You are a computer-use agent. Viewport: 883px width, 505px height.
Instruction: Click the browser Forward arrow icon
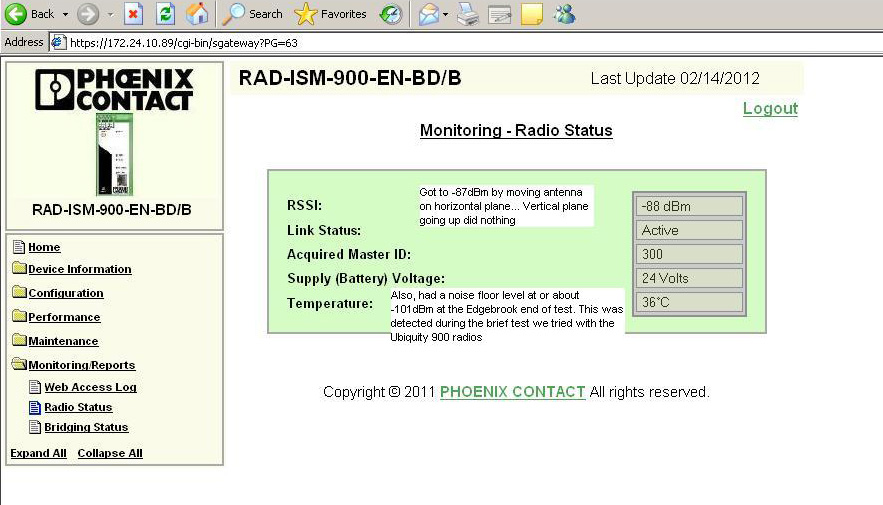[x=88, y=14]
